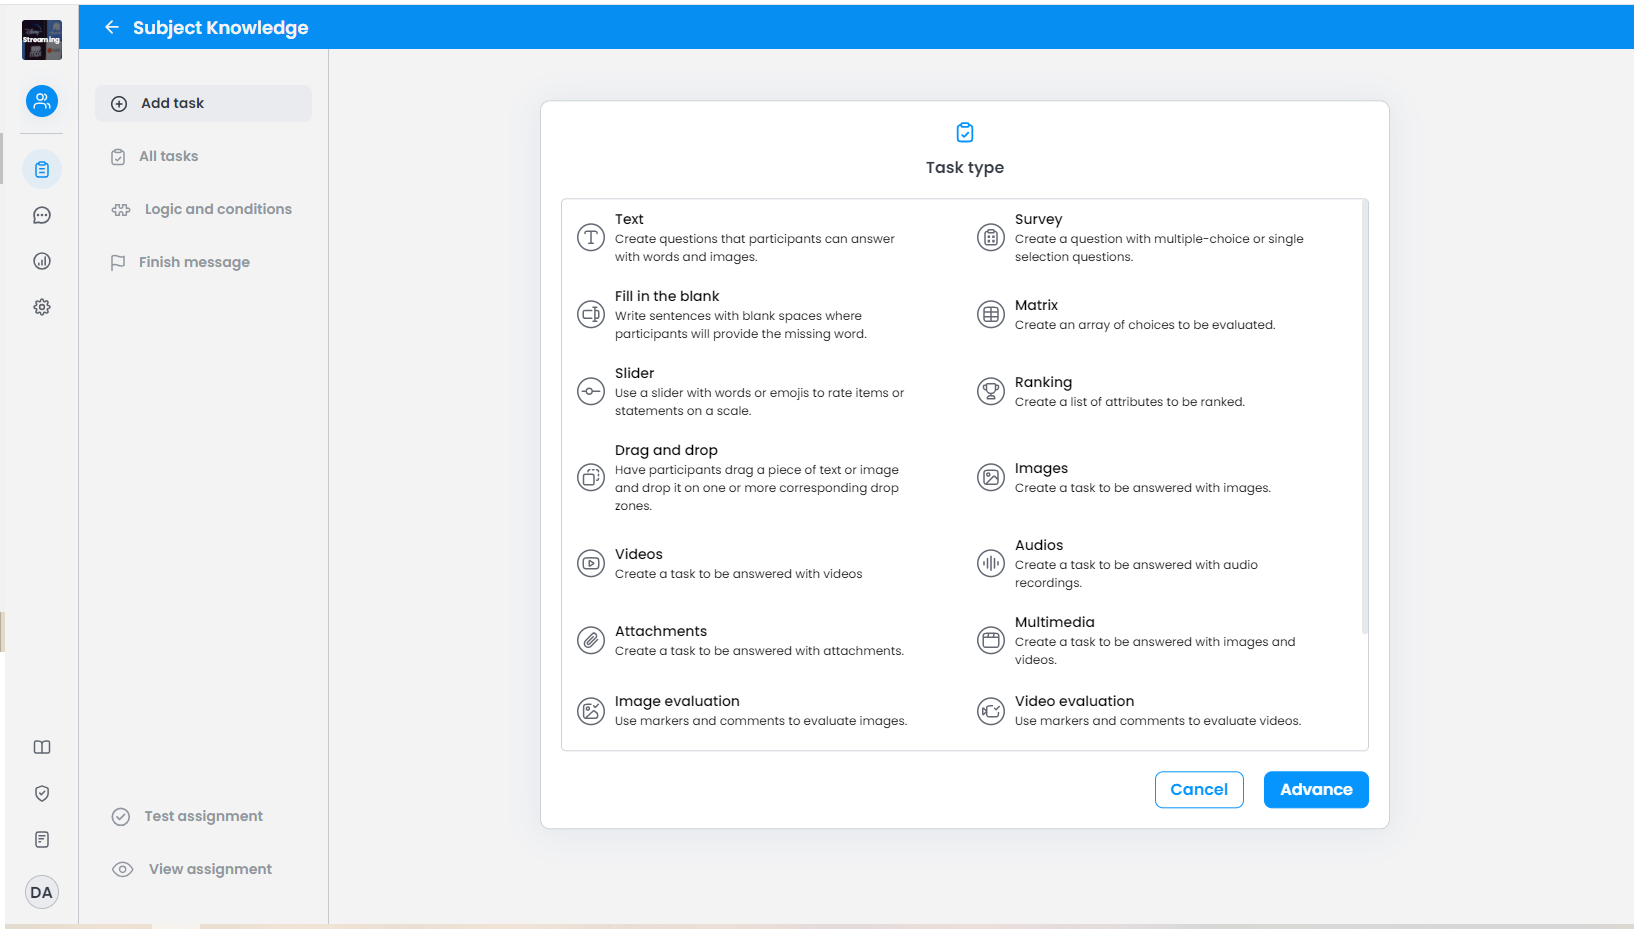
Task: Click the task type list scrollbar
Action: tap(1364, 418)
